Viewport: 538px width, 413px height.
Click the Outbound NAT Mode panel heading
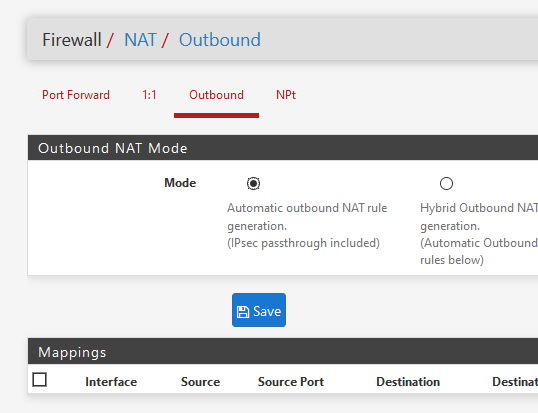tap(113, 148)
